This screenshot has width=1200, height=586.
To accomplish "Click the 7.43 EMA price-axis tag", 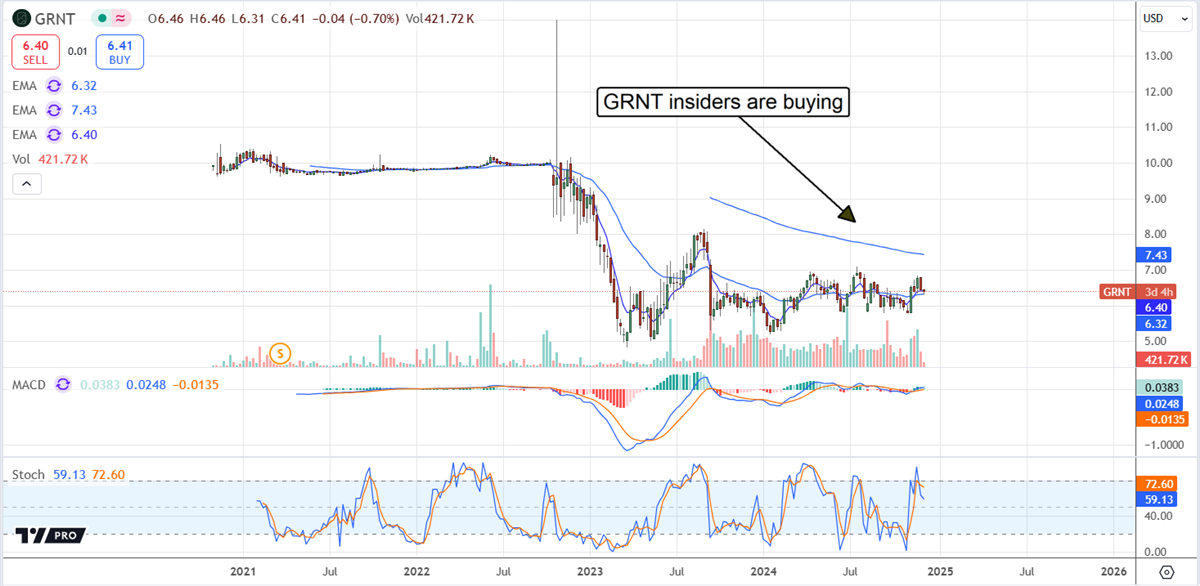I will [1156, 256].
